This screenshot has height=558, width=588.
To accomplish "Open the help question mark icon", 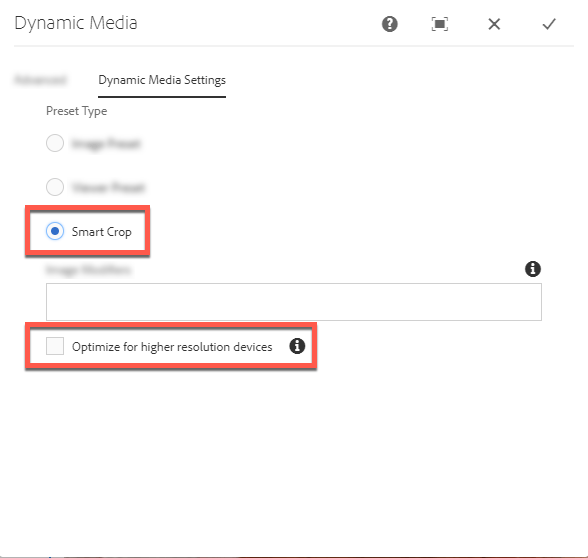I will (x=390, y=24).
